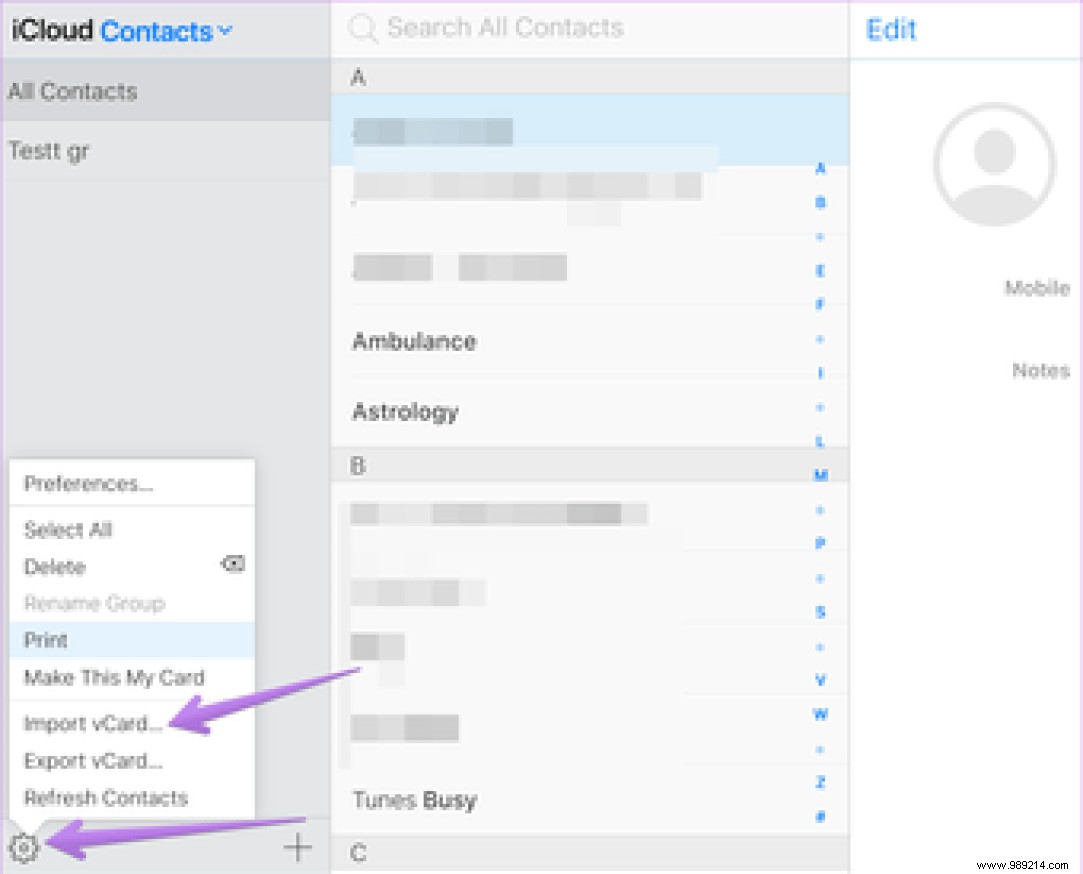Expand the Contacts dropdown chevron
The width and height of the screenshot is (1083, 874).
pos(226,31)
